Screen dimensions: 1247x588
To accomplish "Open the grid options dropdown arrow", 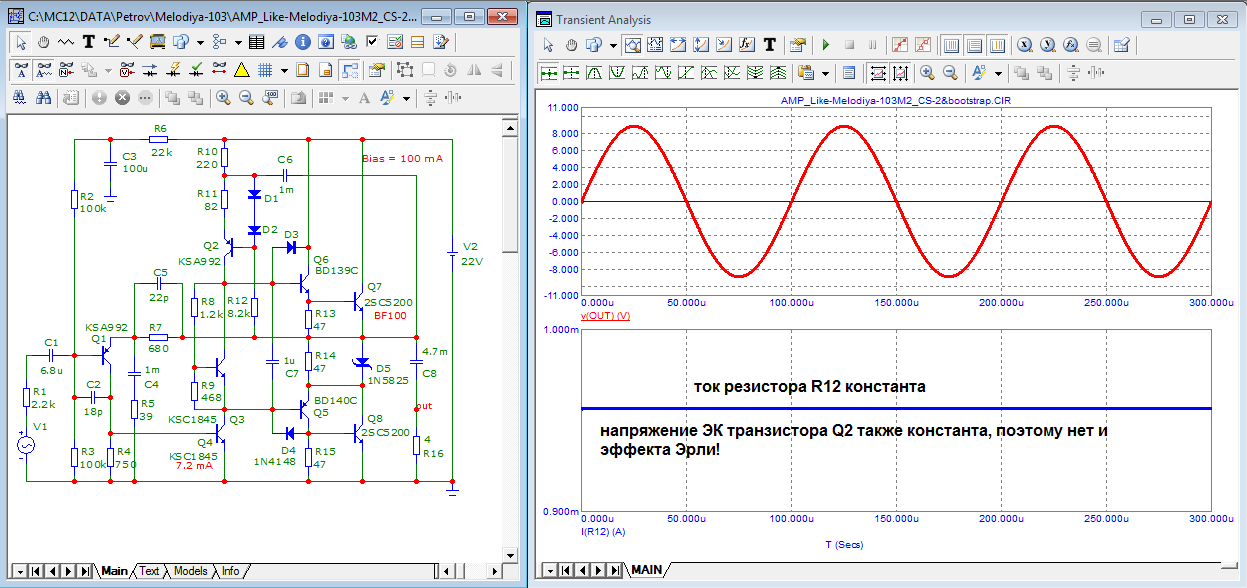I will (284, 70).
